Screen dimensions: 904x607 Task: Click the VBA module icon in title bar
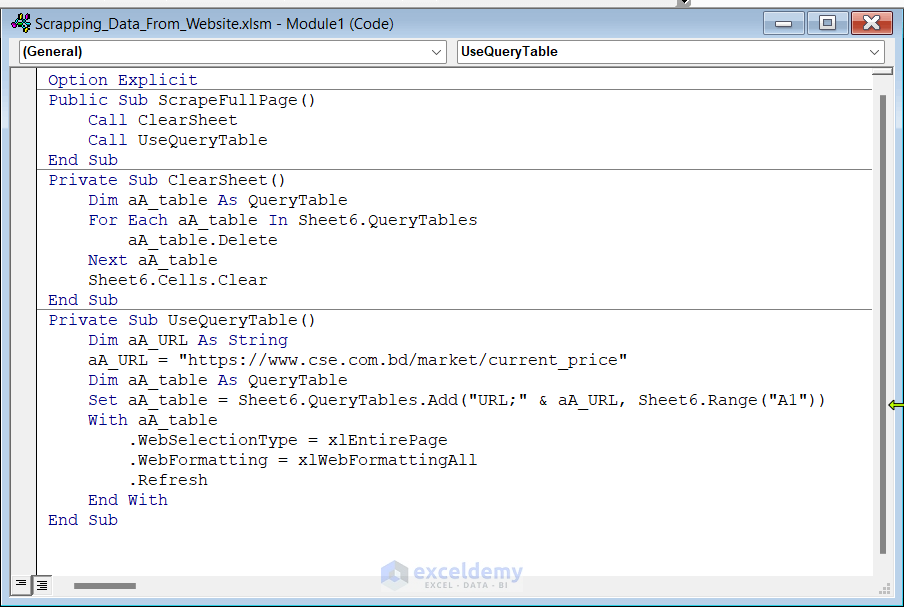(20, 23)
